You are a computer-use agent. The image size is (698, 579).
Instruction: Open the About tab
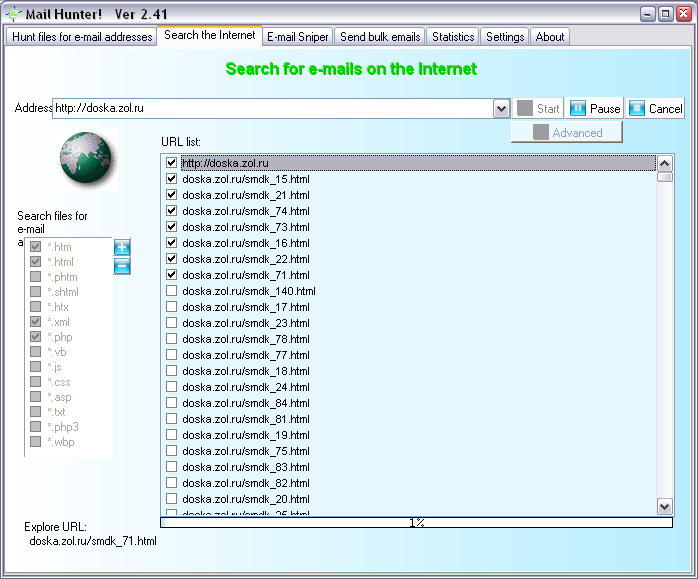click(550, 36)
